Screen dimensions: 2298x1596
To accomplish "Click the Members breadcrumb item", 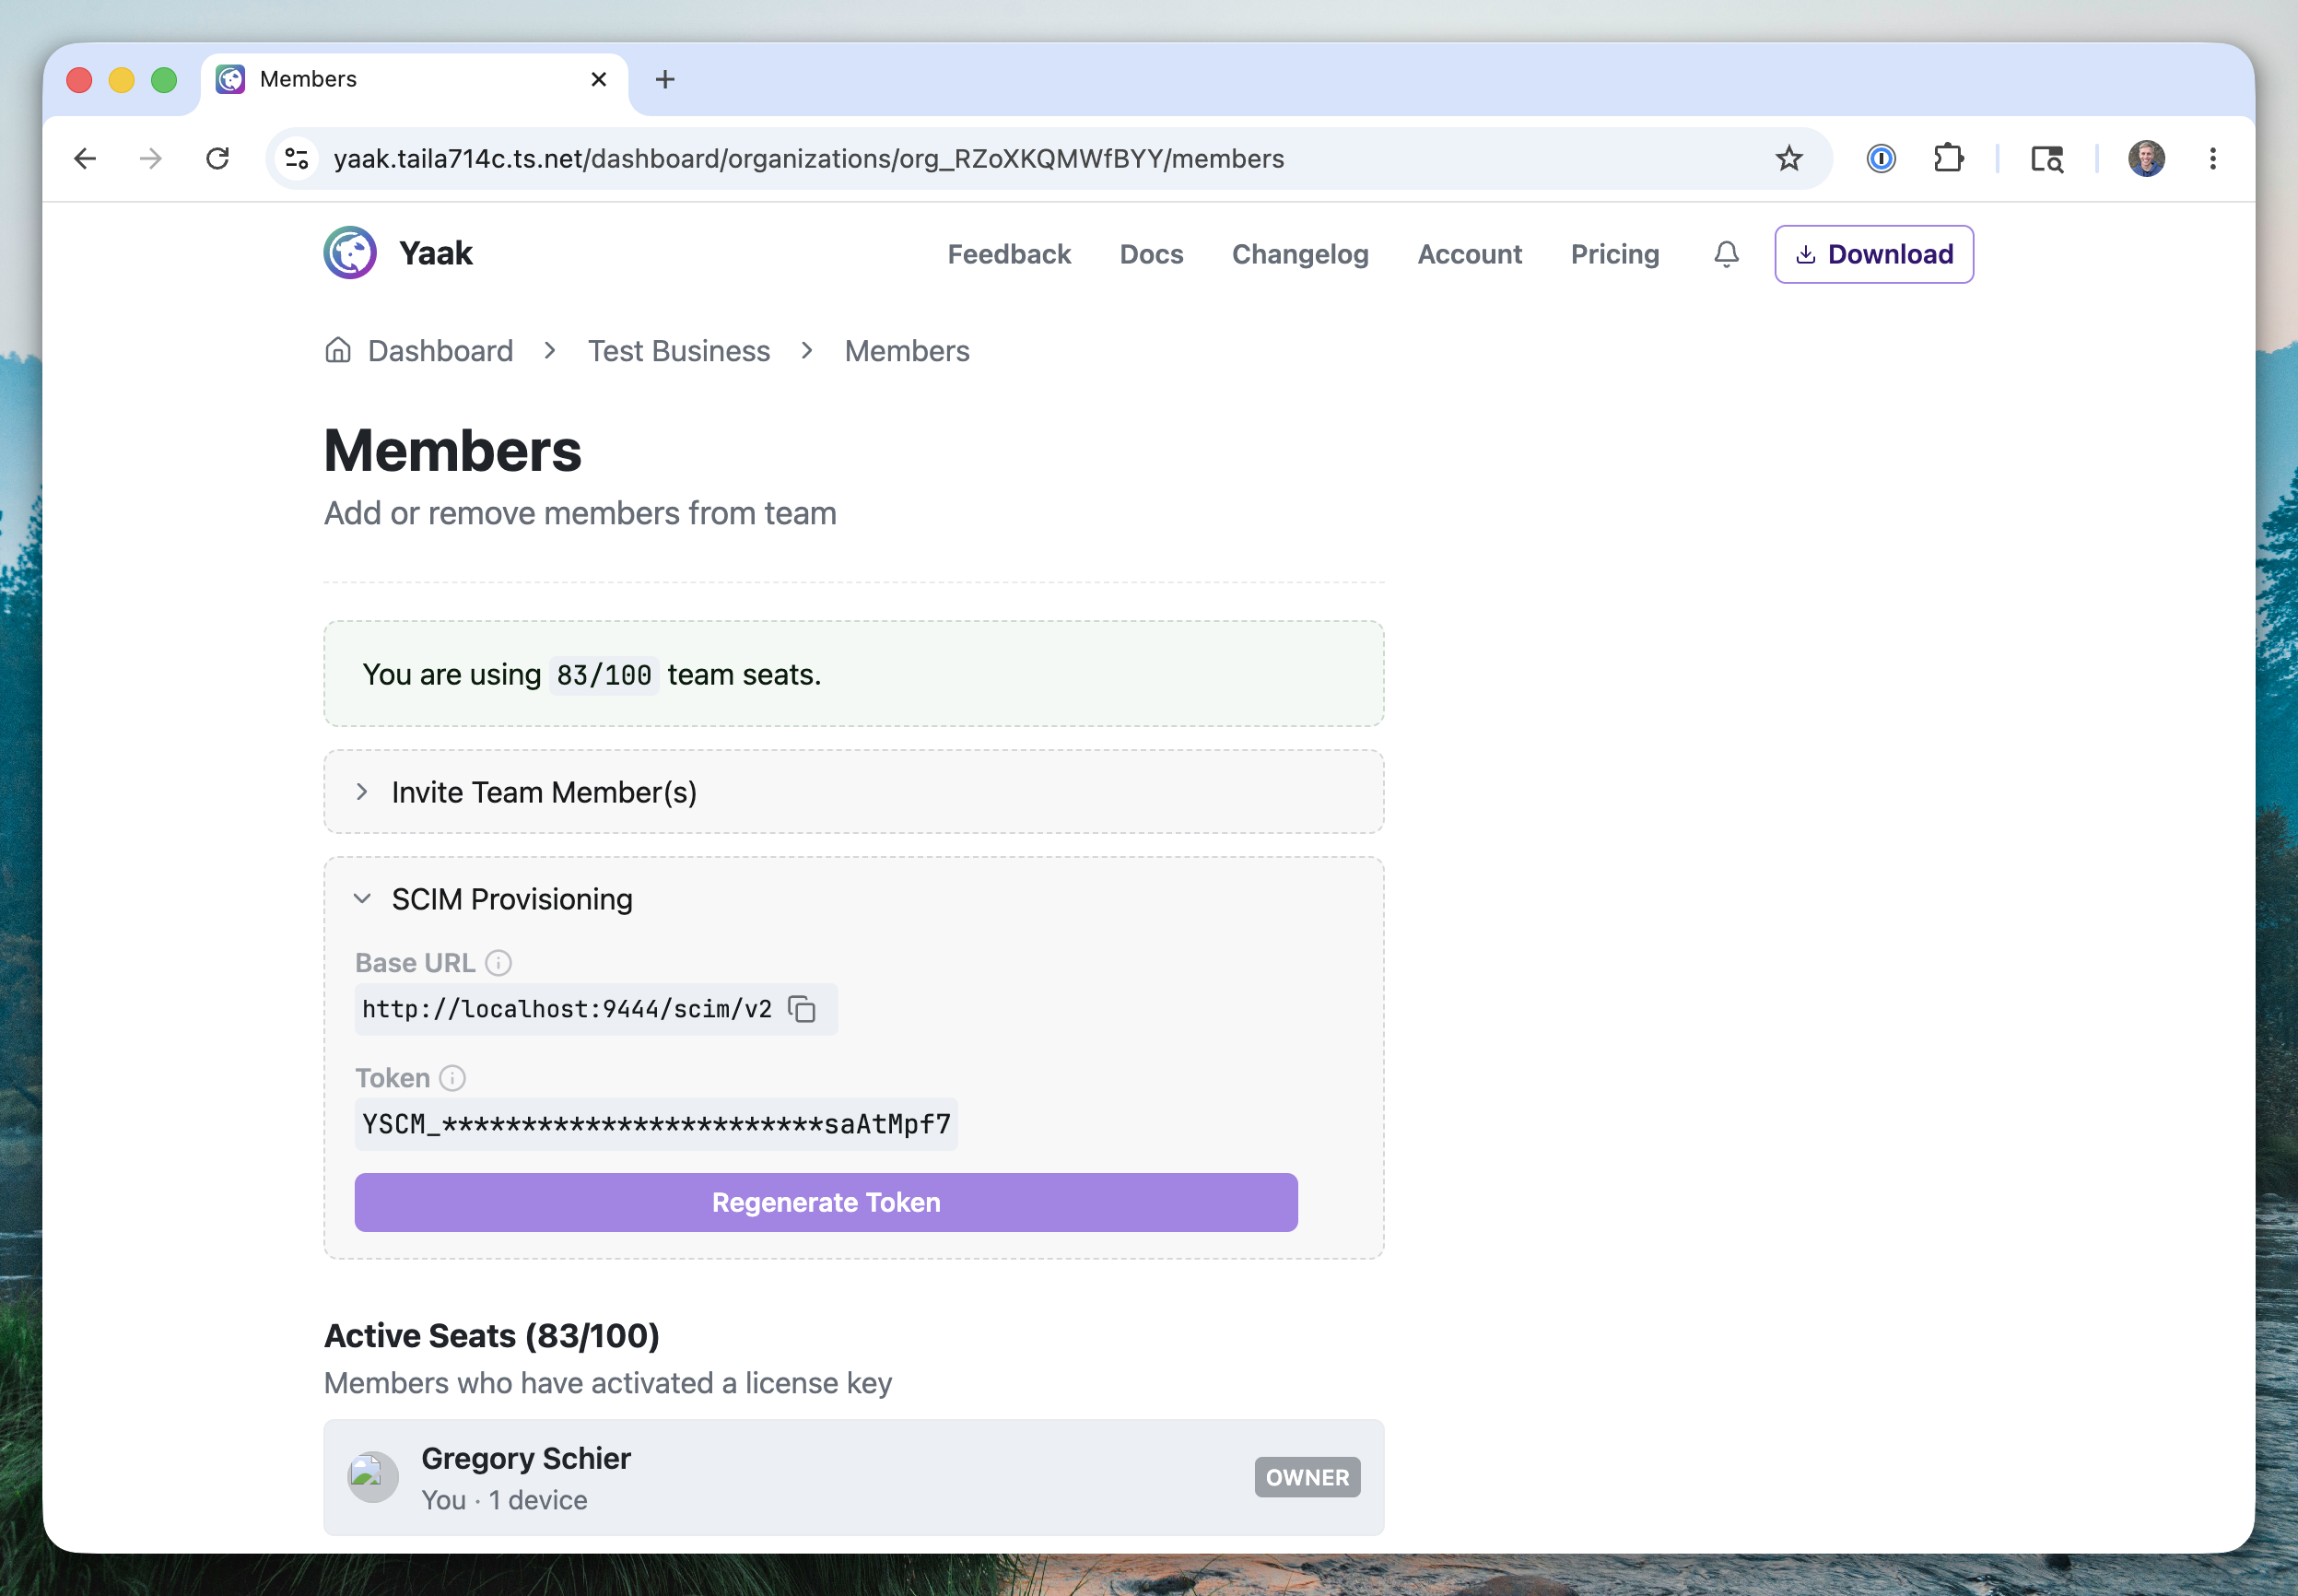I will coord(907,351).
